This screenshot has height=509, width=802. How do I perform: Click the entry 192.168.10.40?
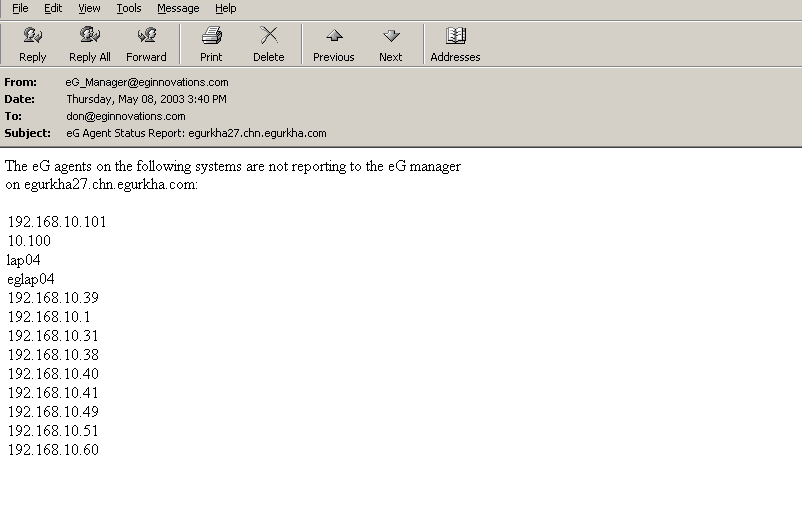tap(53, 374)
